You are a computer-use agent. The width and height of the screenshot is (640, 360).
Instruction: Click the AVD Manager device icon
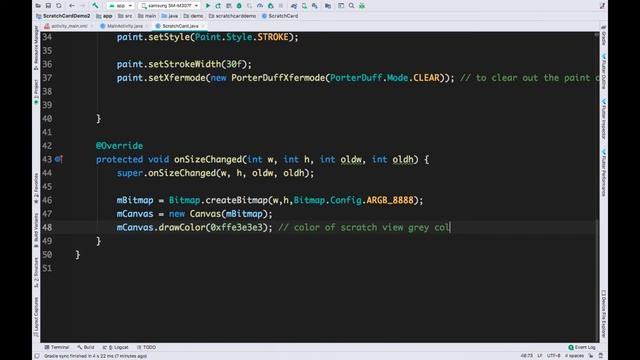304,6
